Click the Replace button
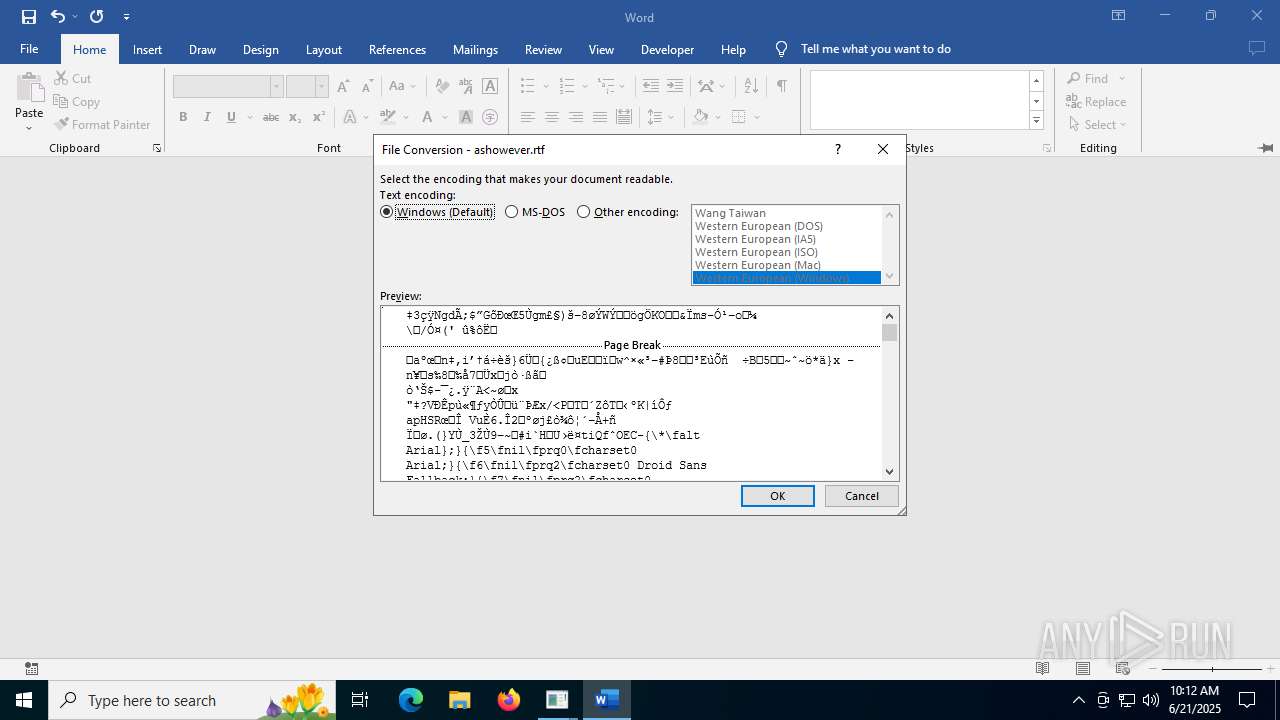Screen dimensions: 1280x720 [x=1096, y=102]
